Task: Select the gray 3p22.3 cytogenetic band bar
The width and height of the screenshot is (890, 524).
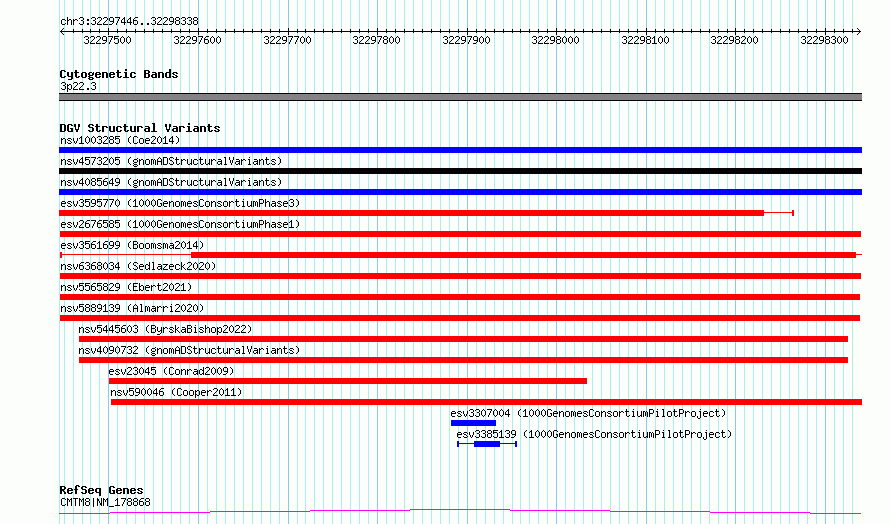Action: click(x=460, y=97)
